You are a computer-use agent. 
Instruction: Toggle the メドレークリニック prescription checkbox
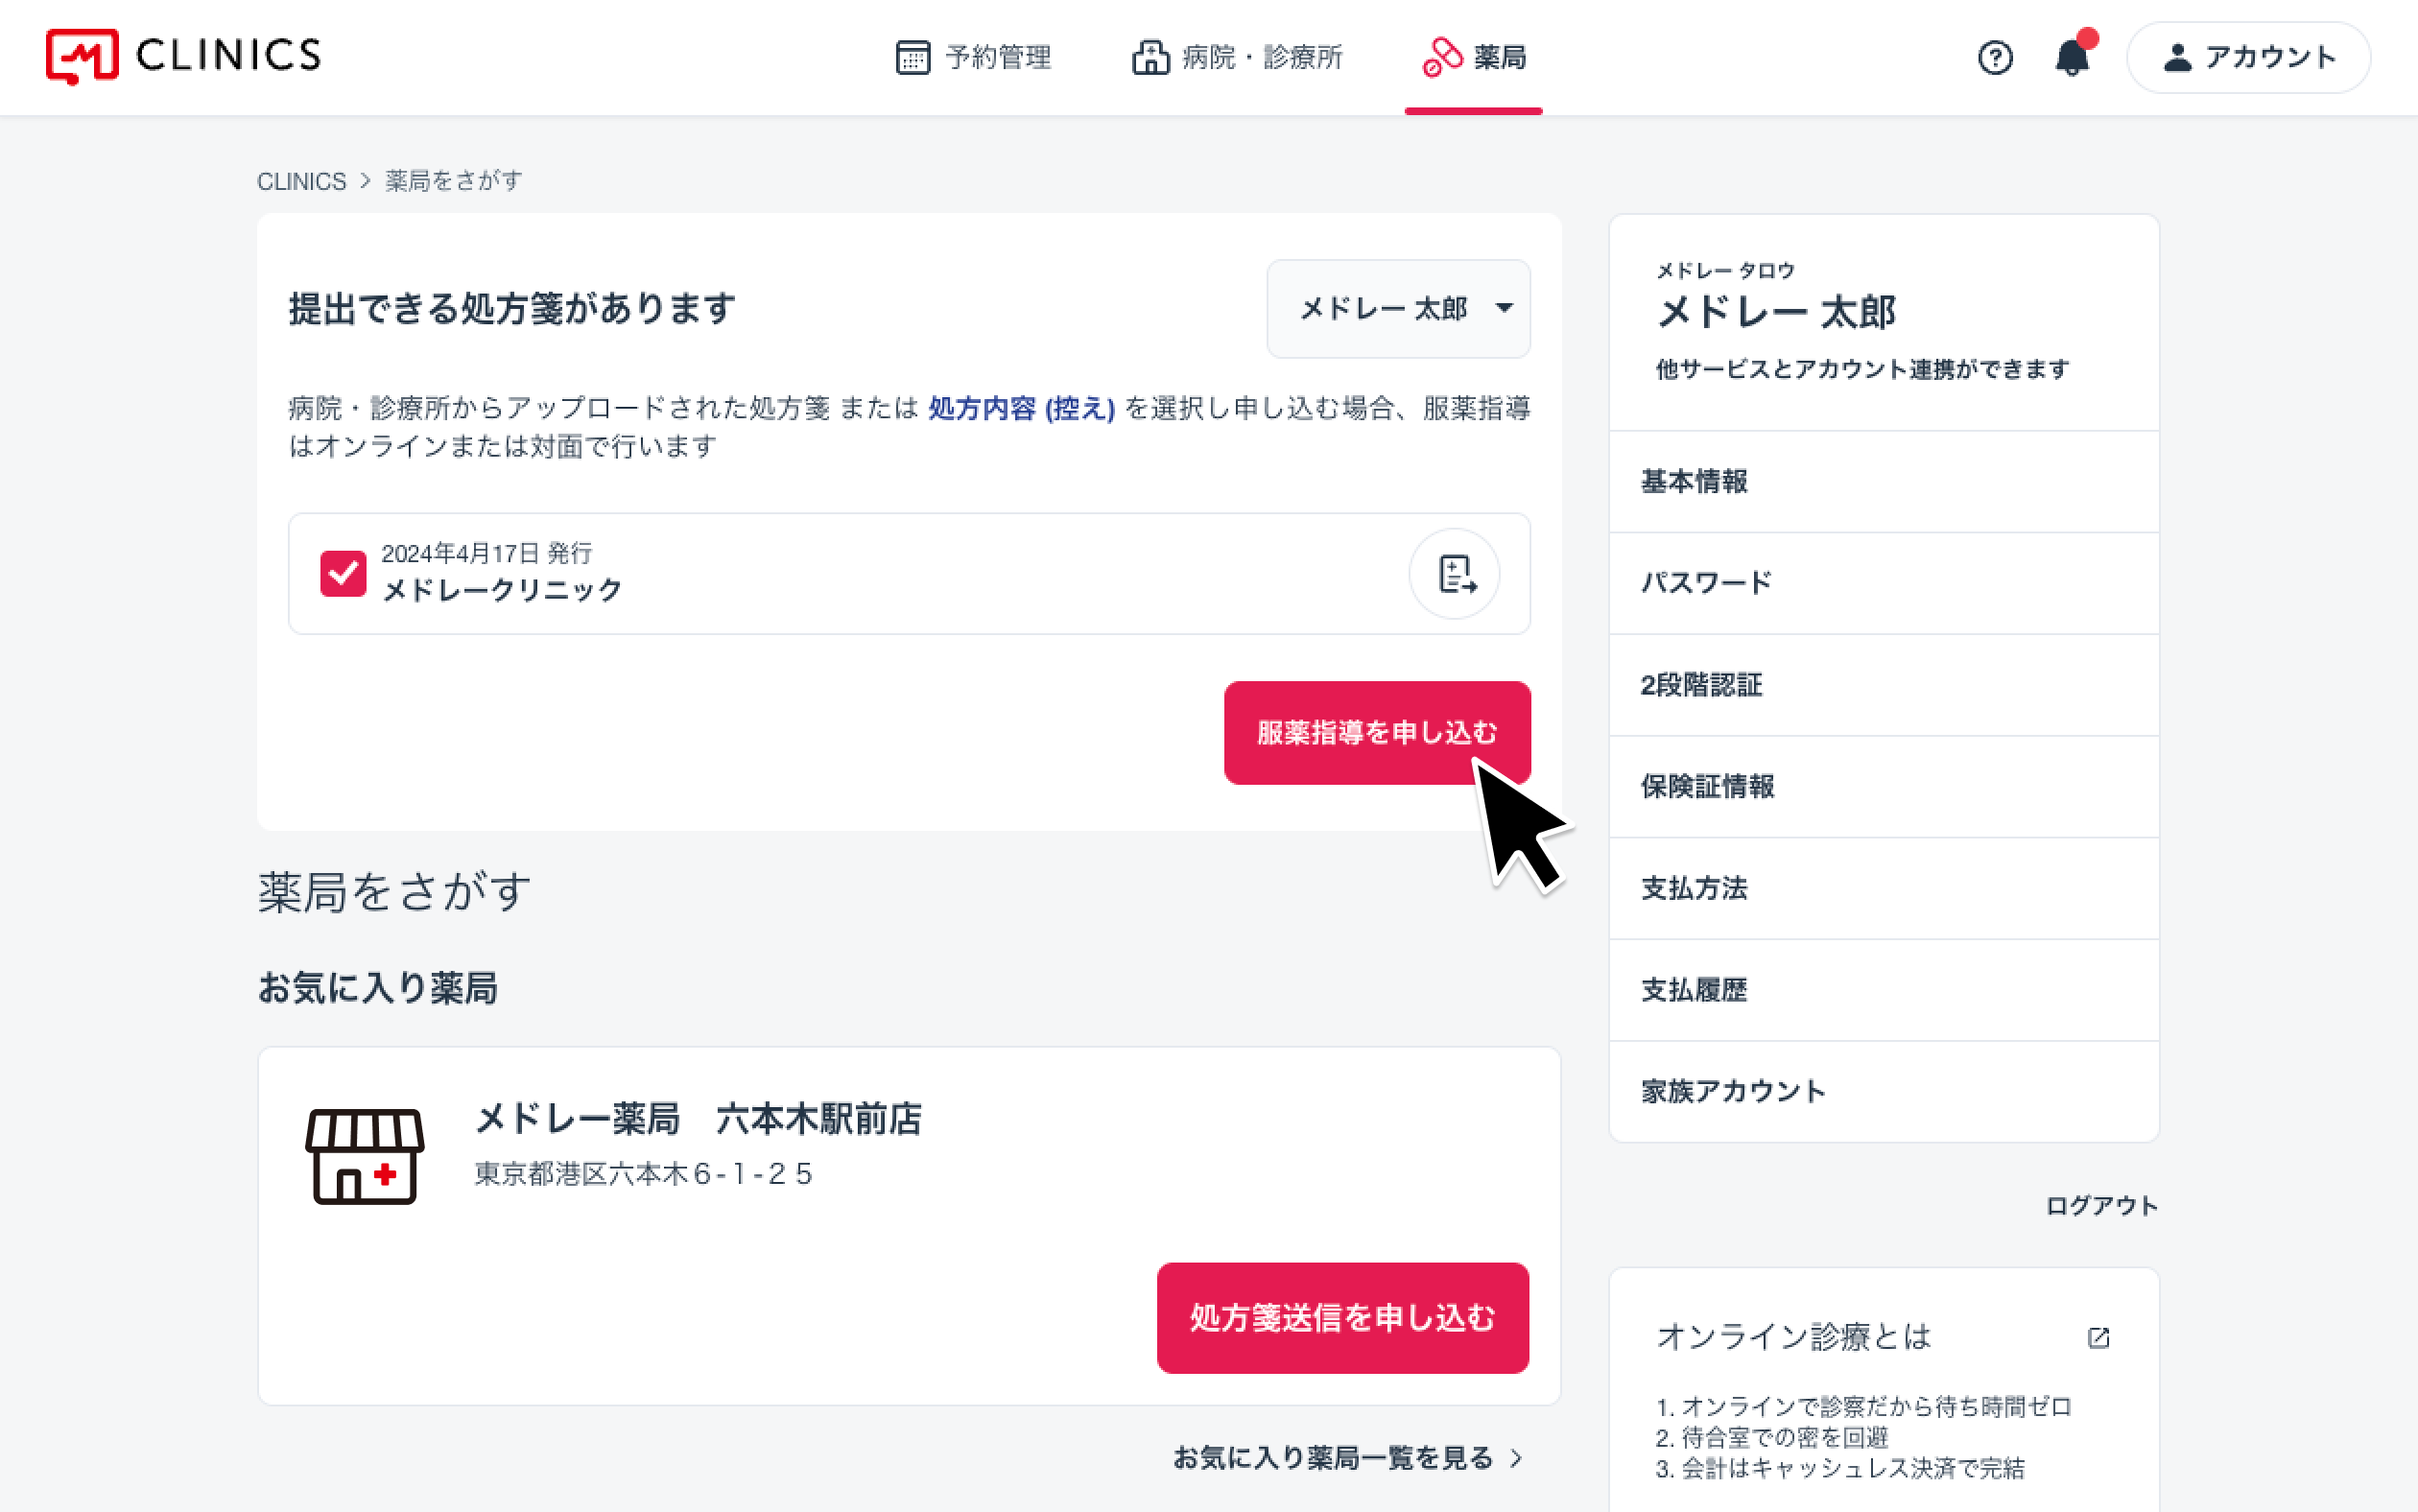[343, 573]
